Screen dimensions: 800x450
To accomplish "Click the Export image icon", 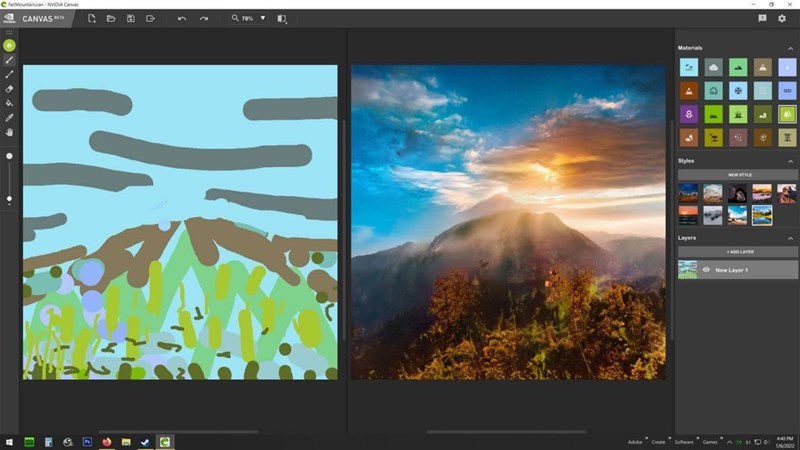I will [x=150, y=18].
